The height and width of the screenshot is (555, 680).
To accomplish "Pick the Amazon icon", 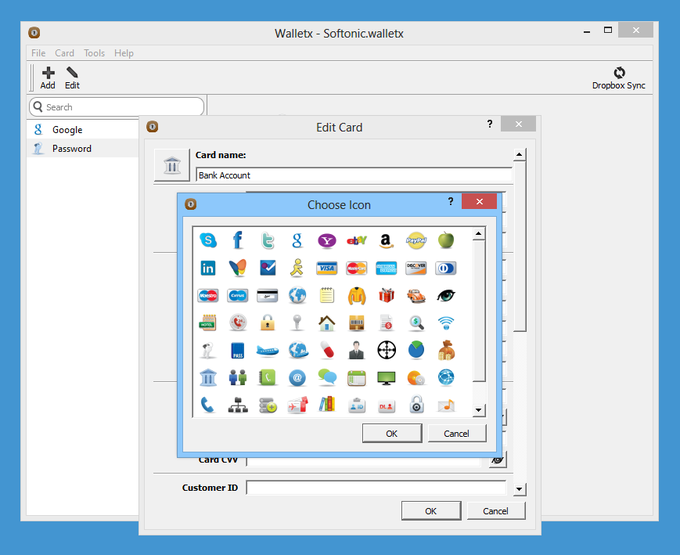I will [386, 240].
